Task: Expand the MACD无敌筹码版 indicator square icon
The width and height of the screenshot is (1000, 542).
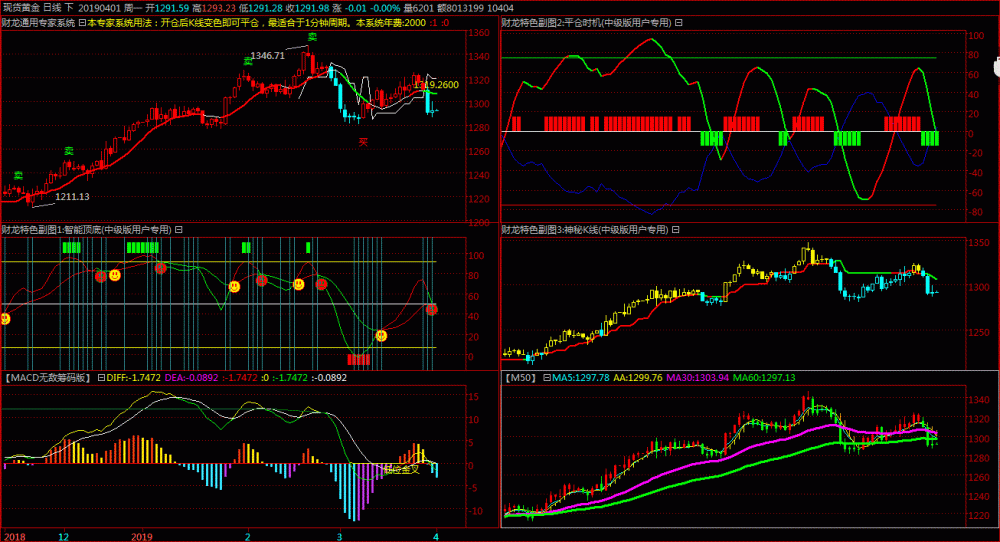Action: tap(101, 377)
